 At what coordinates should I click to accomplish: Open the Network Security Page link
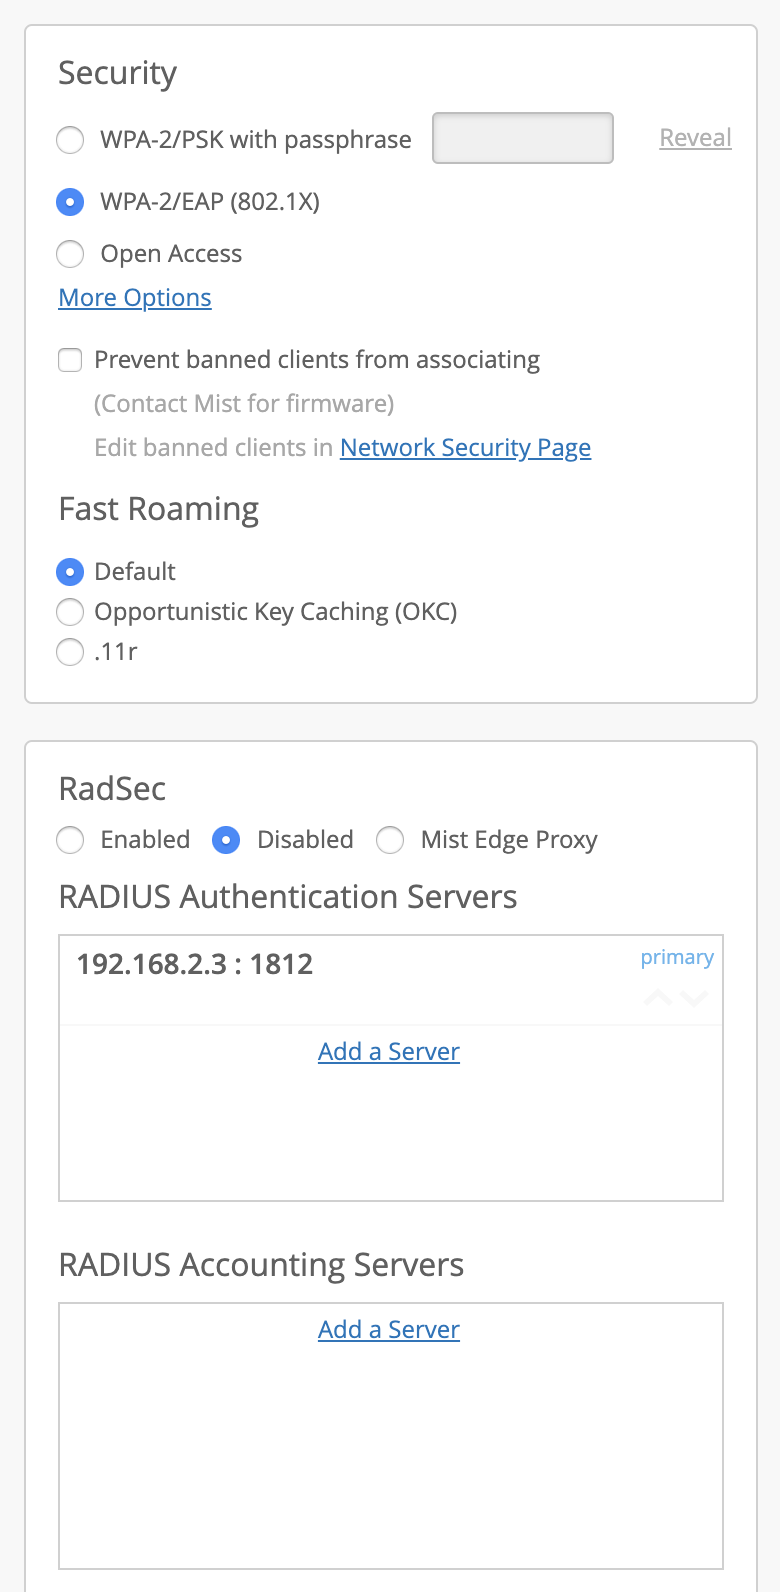465,448
